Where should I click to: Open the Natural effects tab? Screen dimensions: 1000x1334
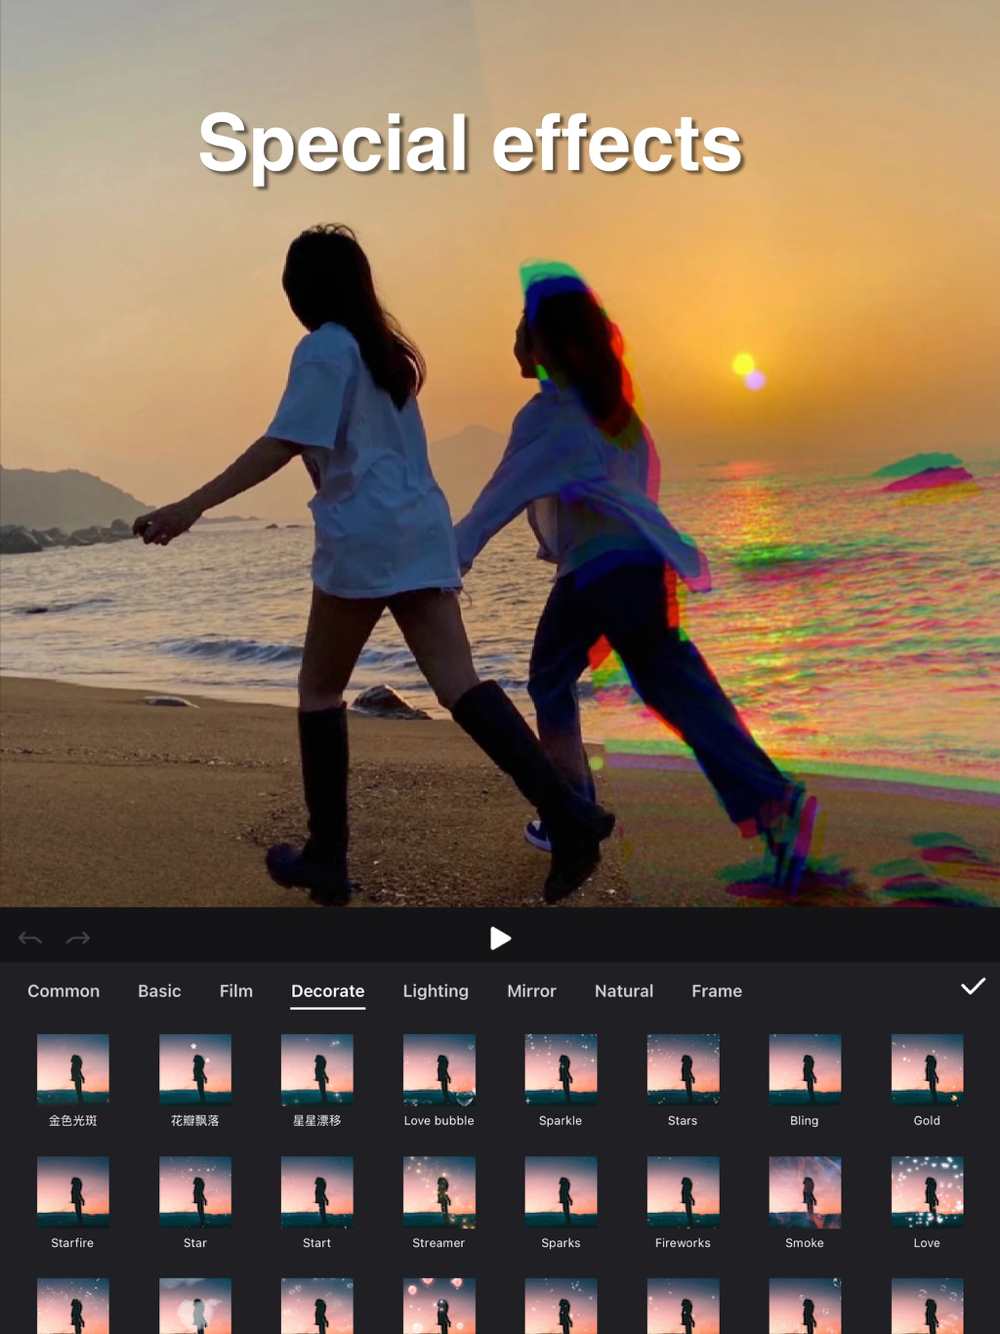point(624,991)
